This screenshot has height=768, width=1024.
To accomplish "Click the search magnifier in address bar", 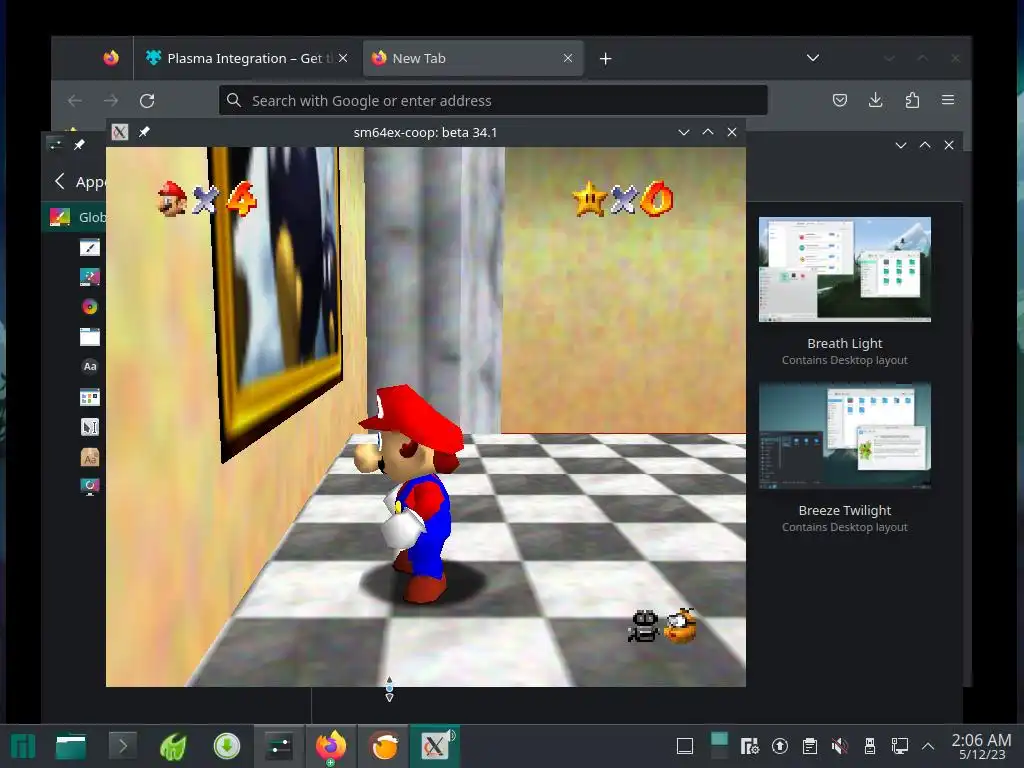I will coord(234,100).
